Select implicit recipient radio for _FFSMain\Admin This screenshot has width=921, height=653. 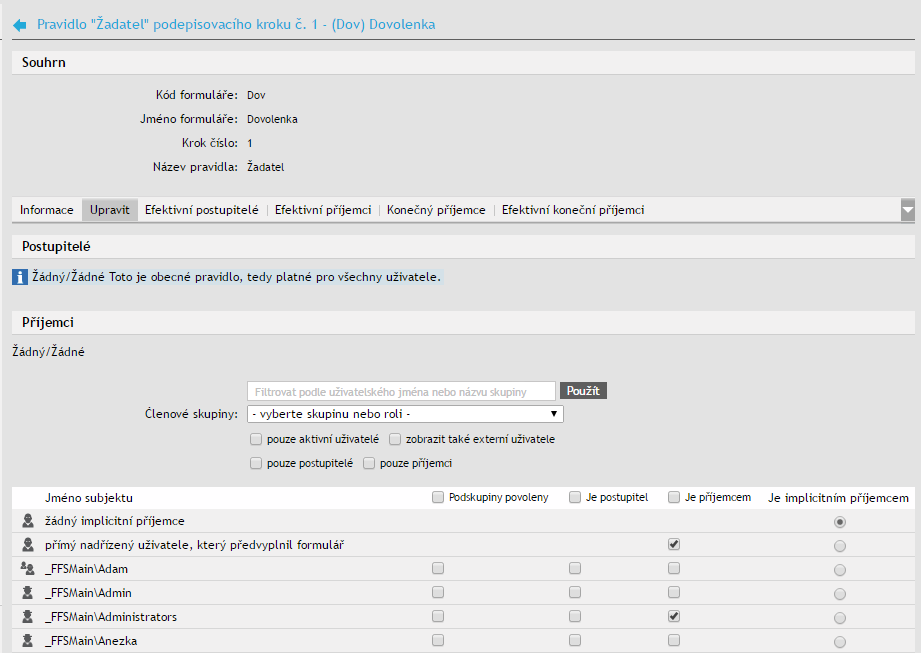pos(839,594)
